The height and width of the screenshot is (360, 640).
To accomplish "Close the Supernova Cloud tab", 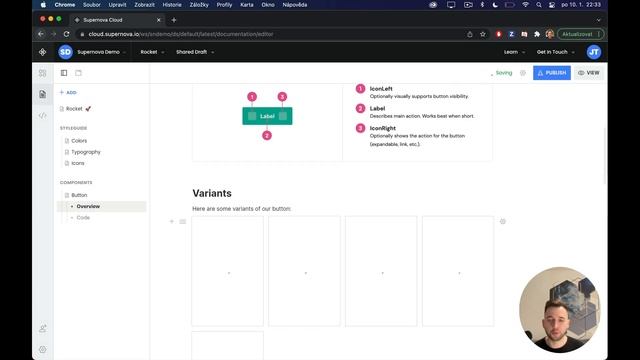I will 159,20.
